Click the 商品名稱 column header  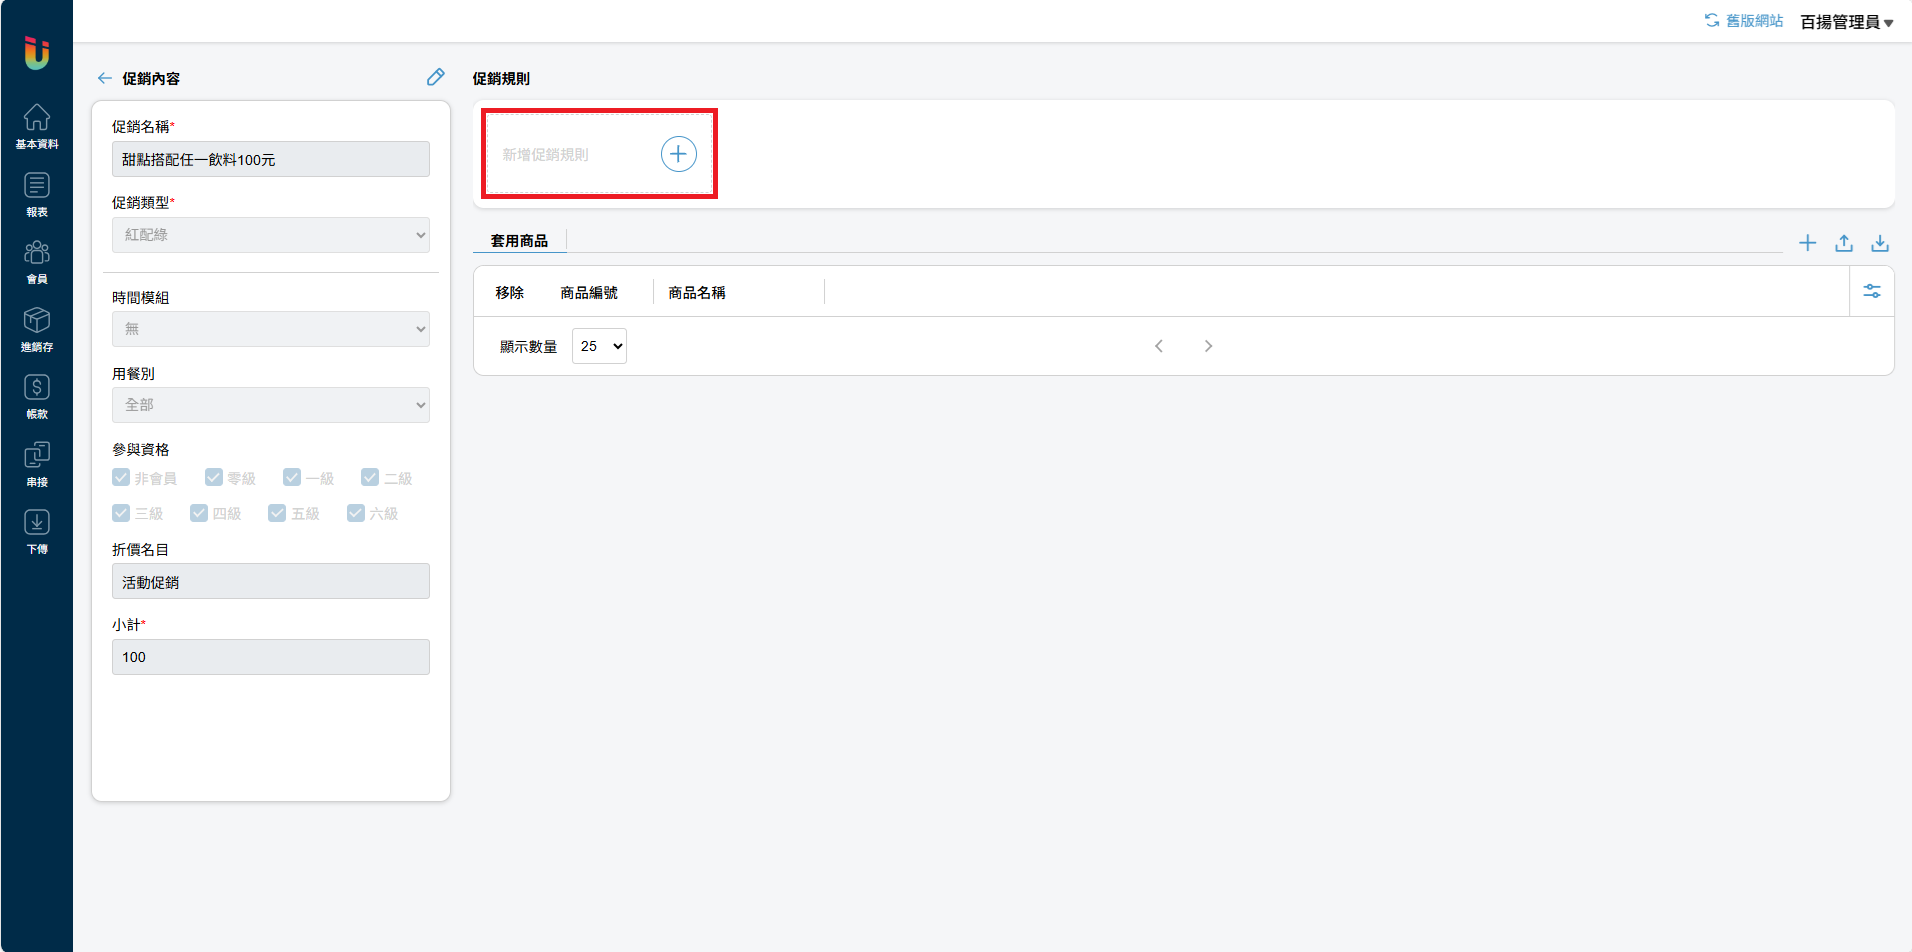tap(697, 292)
